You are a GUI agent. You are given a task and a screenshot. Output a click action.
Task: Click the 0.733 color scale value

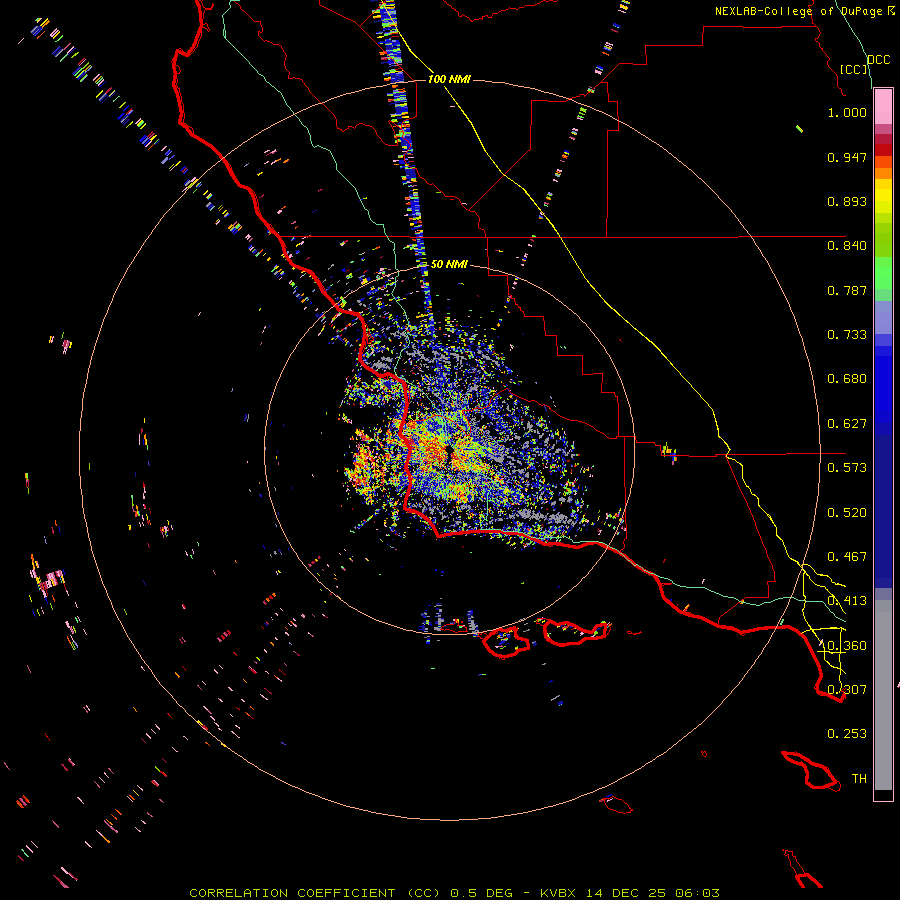(x=847, y=335)
